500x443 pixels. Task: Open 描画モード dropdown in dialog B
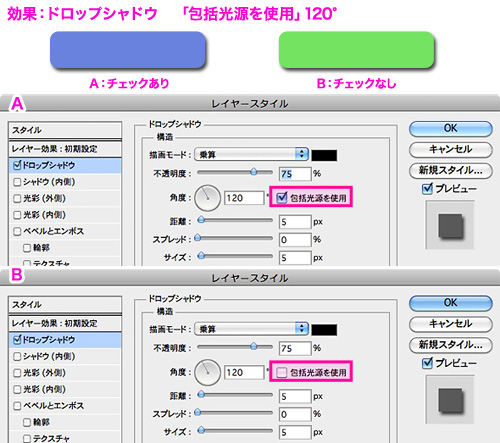pyautogui.click(x=251, y=329)
